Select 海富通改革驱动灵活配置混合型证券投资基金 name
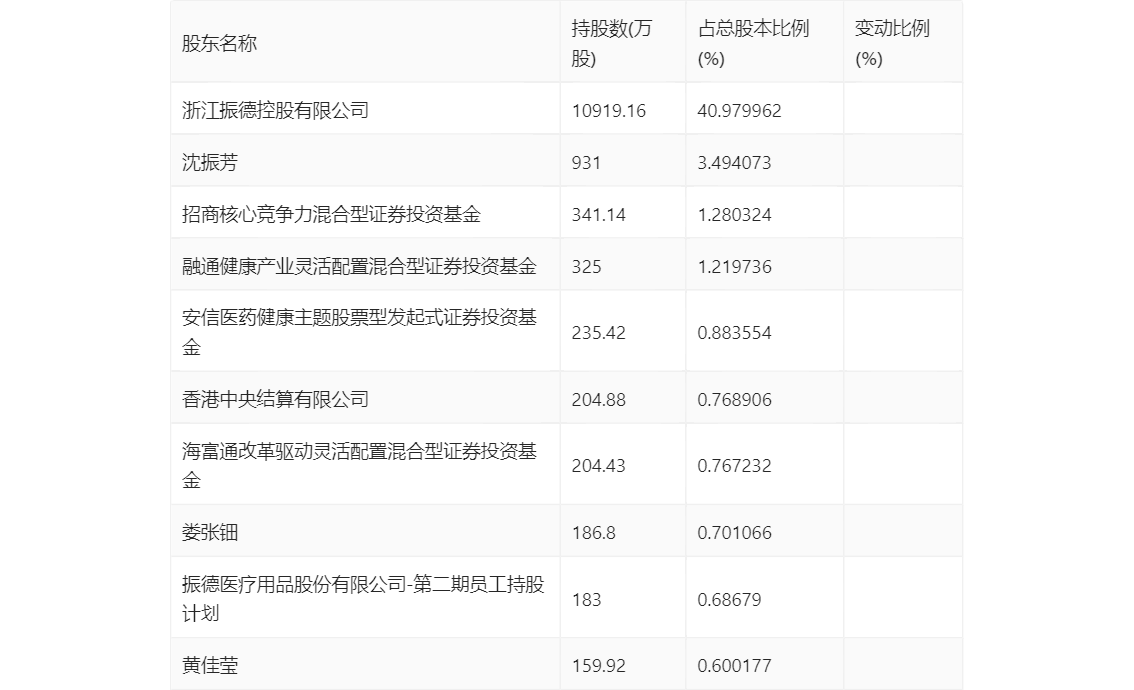The width and height of the screenshot is (1134, 690). pyautogui.click(x=359, y=465)
